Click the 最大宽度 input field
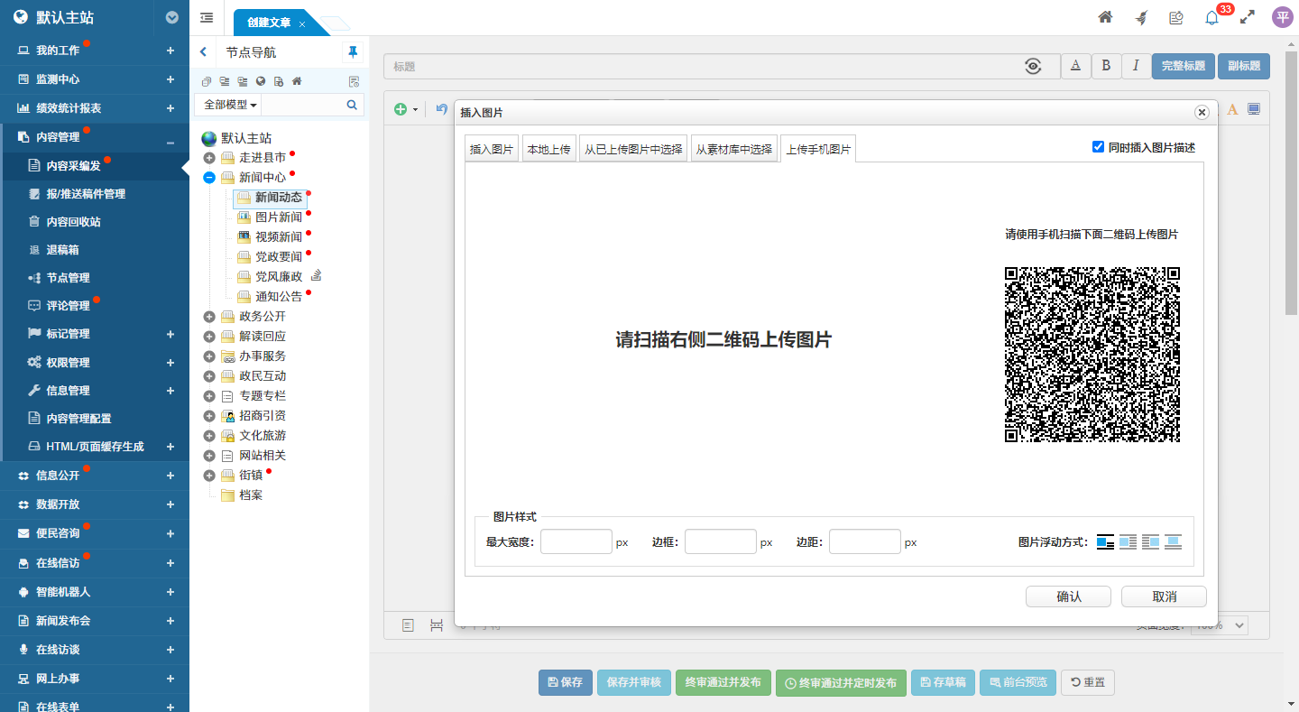The width and height of the screenshot is (1299, 712). [576, 542]
